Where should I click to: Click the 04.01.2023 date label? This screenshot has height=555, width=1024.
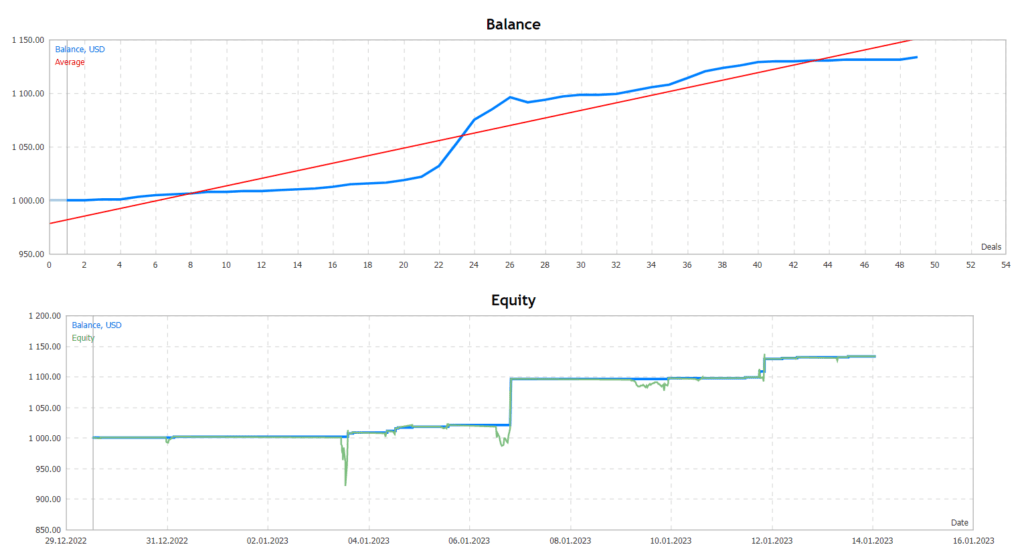368,541
